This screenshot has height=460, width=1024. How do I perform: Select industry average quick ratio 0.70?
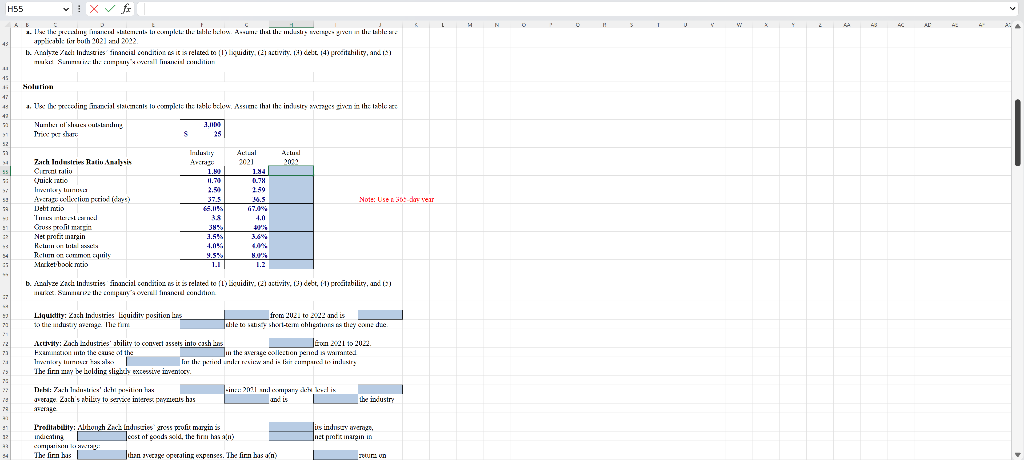[203, 180]
